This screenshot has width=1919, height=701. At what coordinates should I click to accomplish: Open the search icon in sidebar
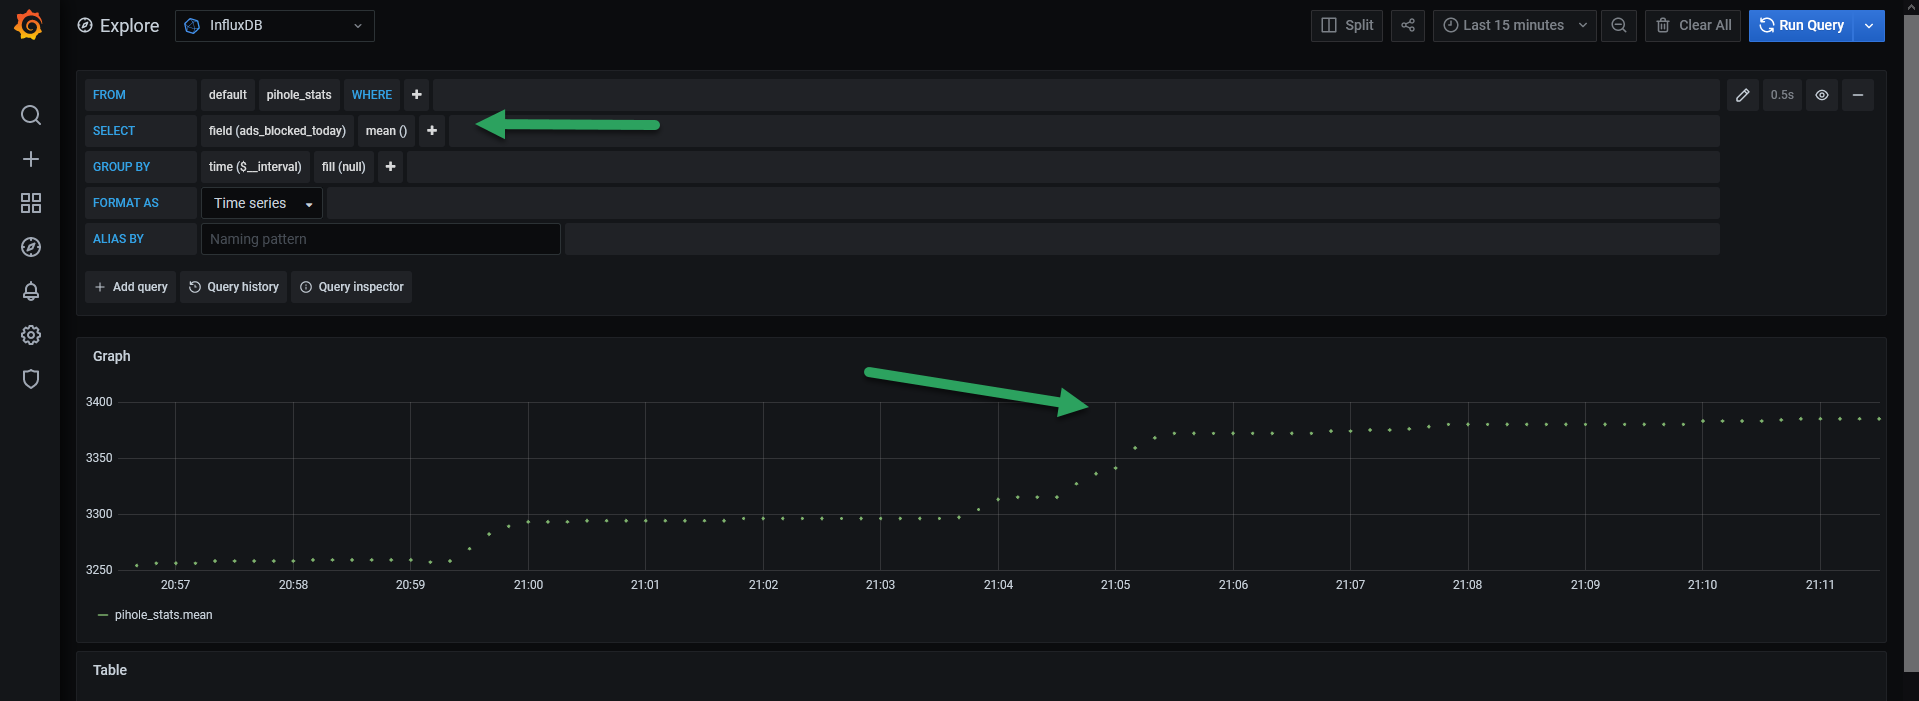[x=31, y=115]
